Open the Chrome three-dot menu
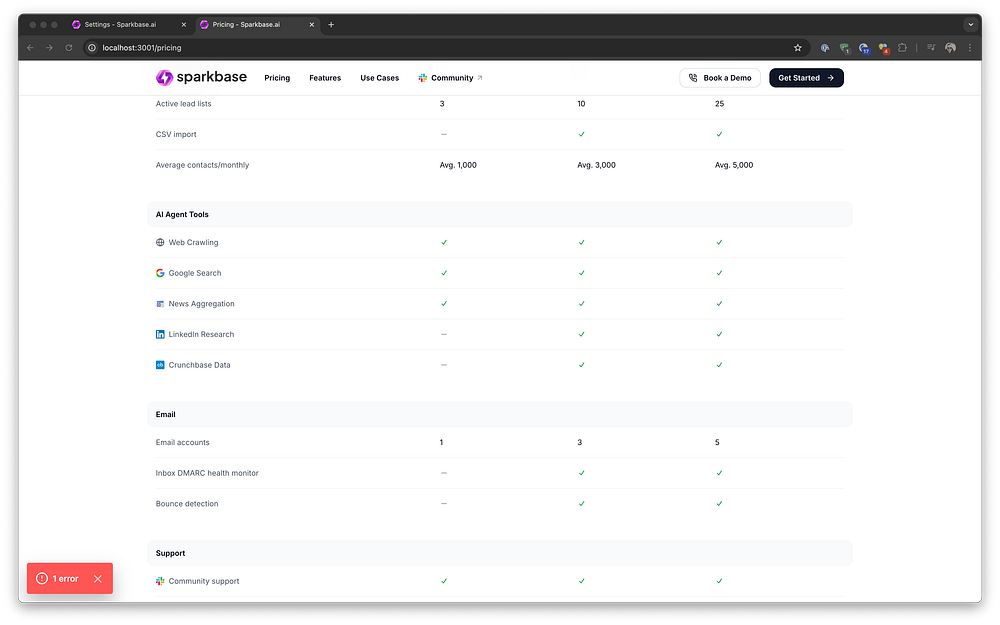This screenshot has width=1000, height=625. 969,48
